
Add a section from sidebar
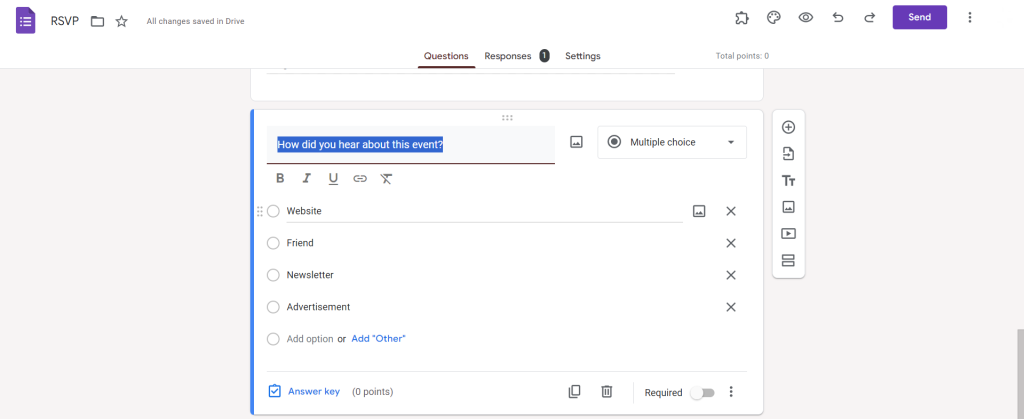788,260
